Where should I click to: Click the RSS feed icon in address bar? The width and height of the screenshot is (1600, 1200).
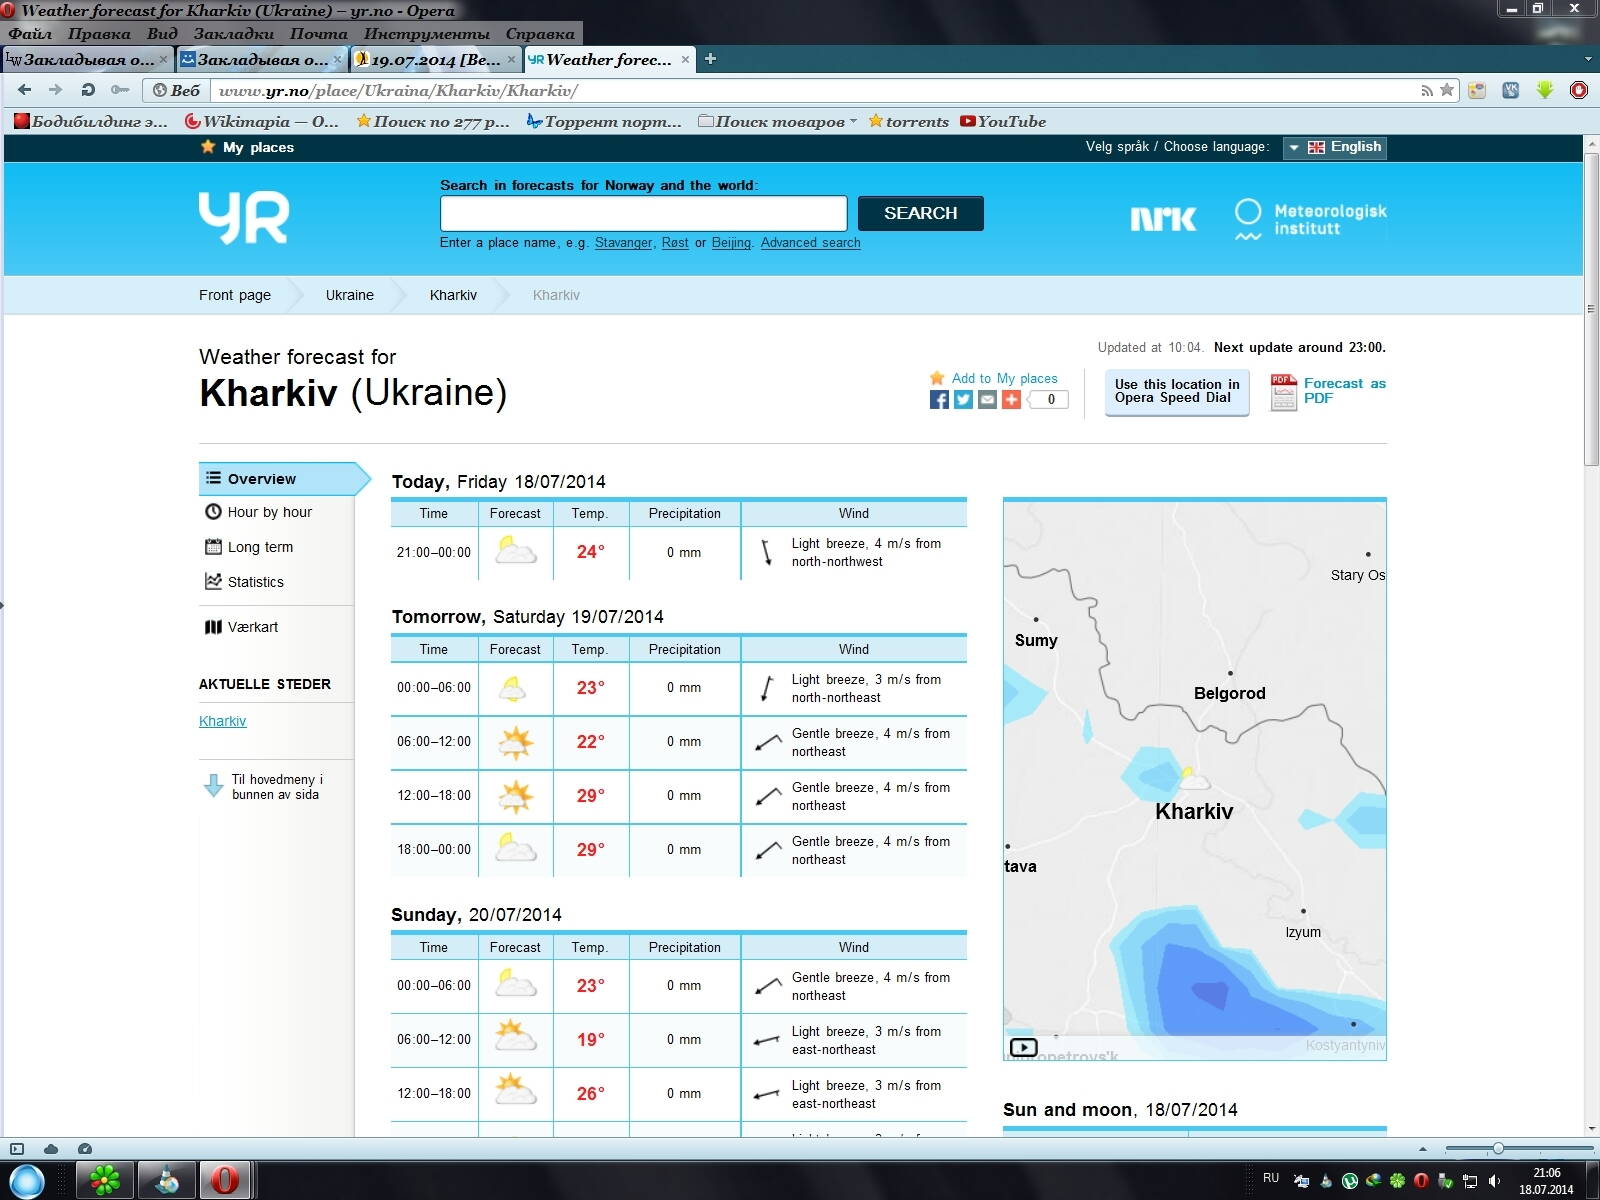[1427, 90]
